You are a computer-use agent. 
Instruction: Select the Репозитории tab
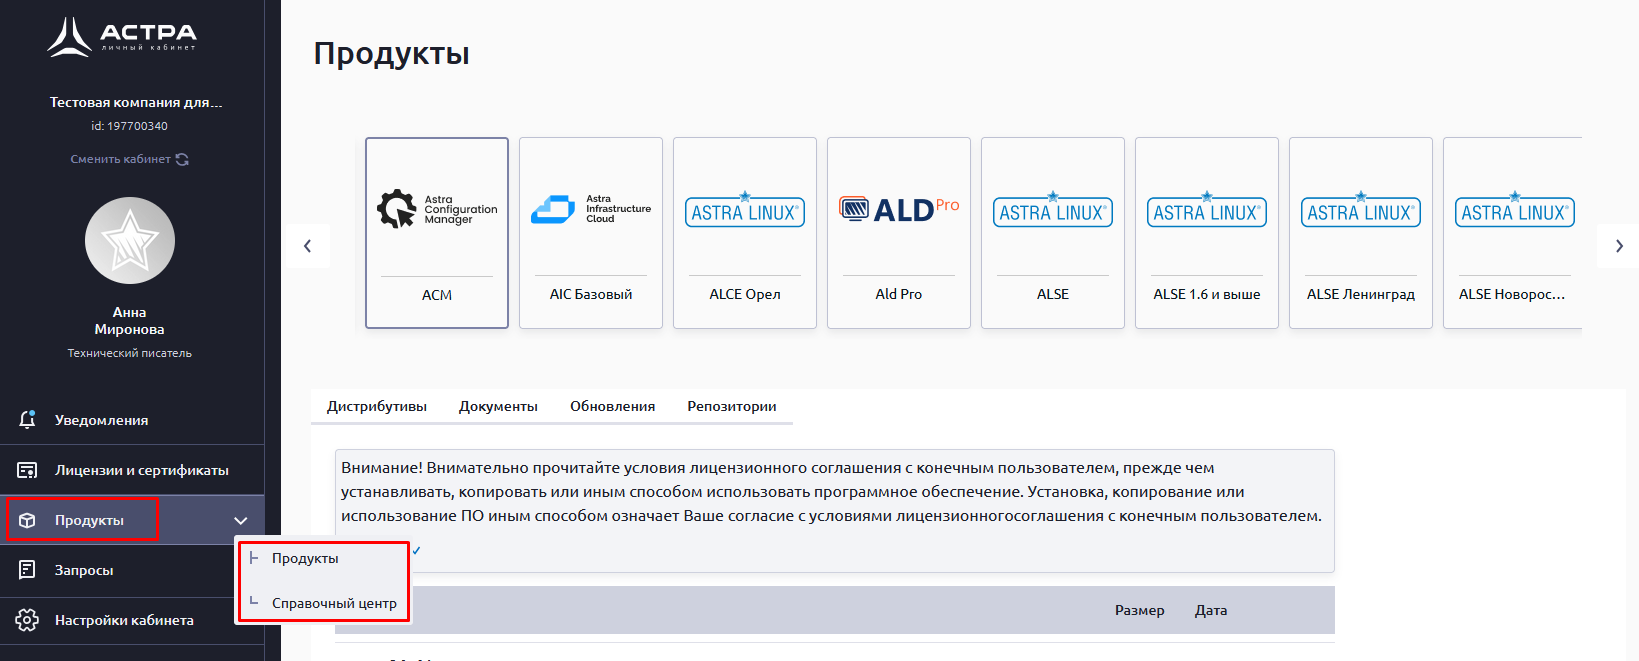click(731, 406)
